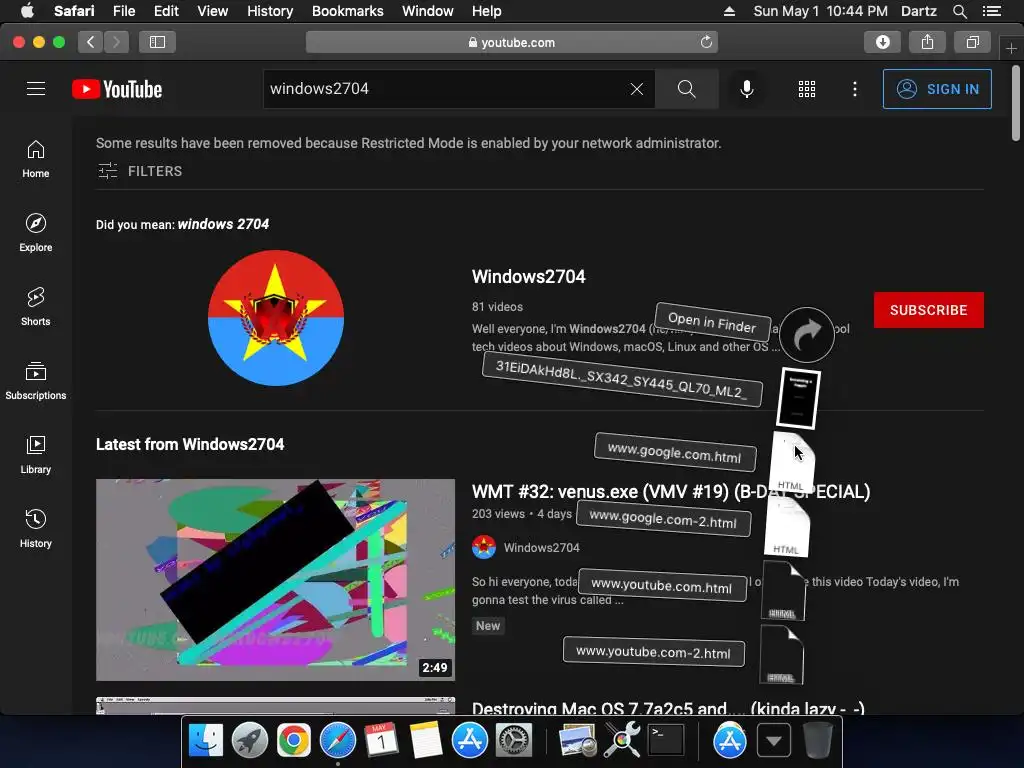Image resolution: width=1024 pixels, height=768 pixels.
Task: Open the Safari menu
Action: tap(74, 11)
